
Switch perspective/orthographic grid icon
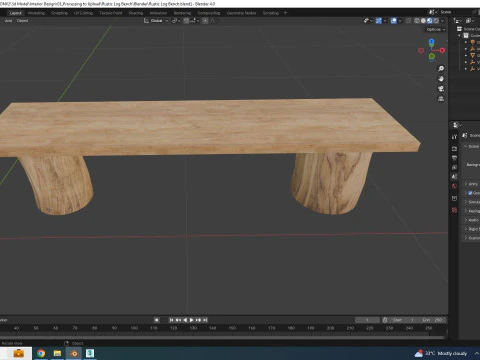point(441,99)
